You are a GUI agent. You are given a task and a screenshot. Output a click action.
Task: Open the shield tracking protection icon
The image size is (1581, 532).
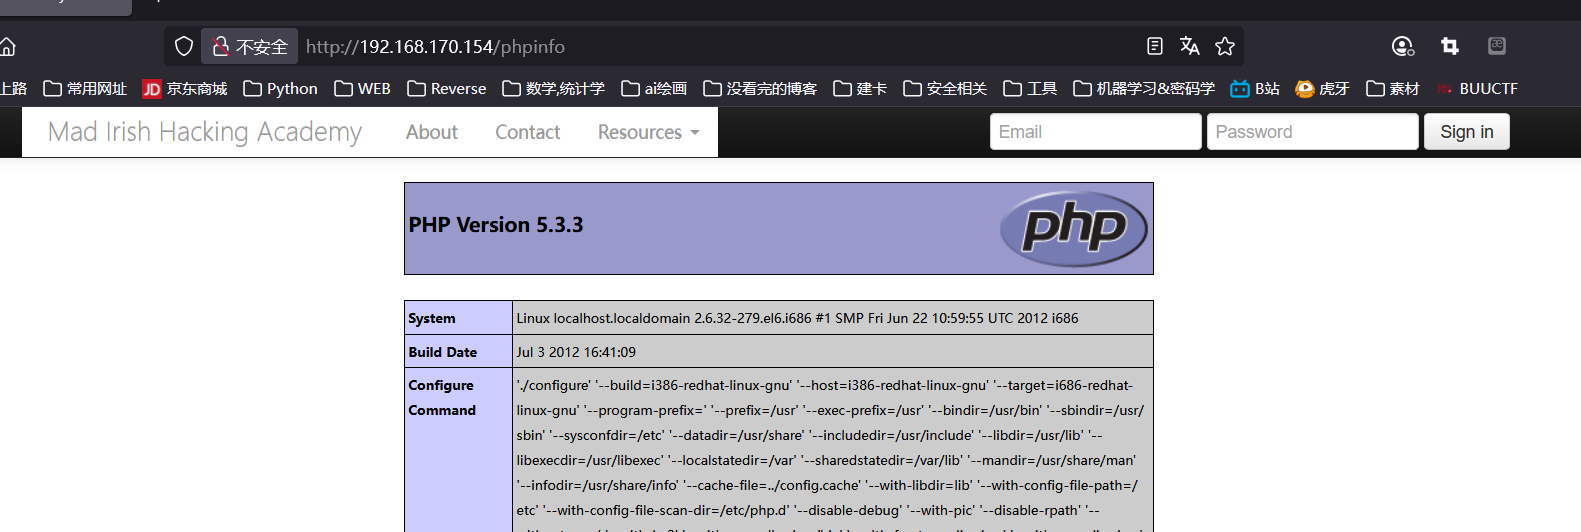[184, 46]
